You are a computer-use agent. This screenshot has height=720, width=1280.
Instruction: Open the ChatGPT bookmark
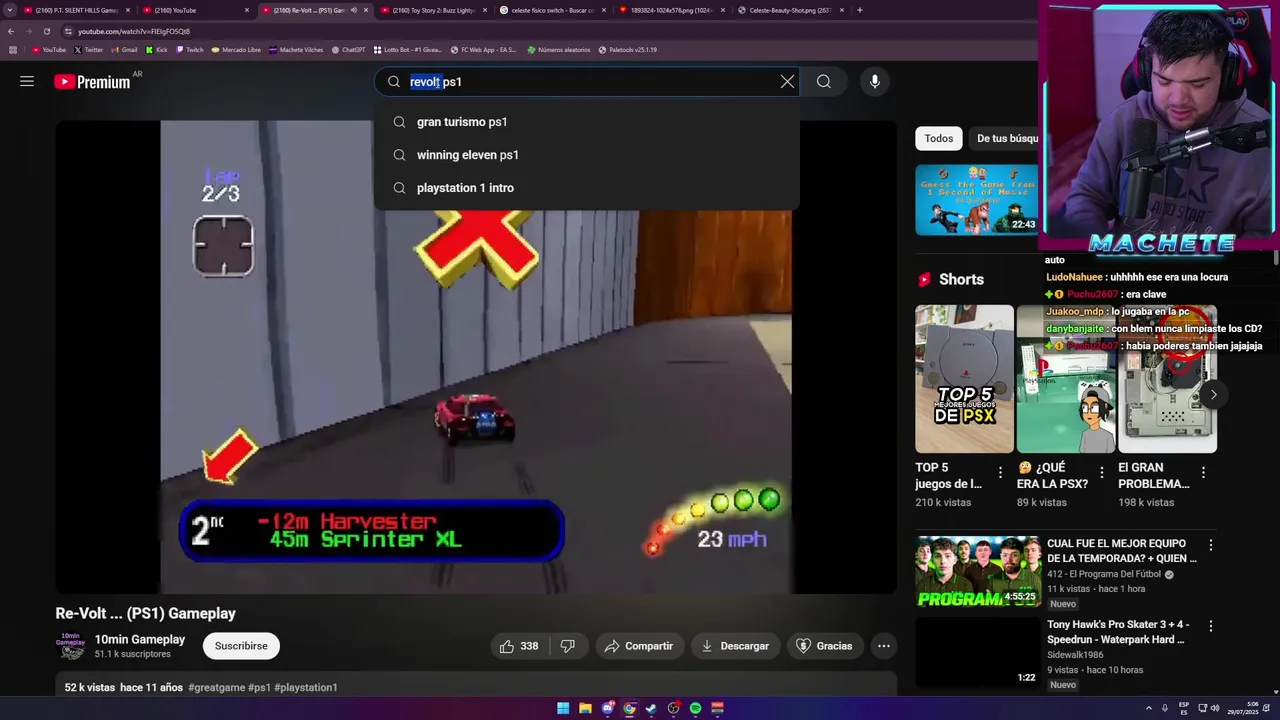point(349,49)
